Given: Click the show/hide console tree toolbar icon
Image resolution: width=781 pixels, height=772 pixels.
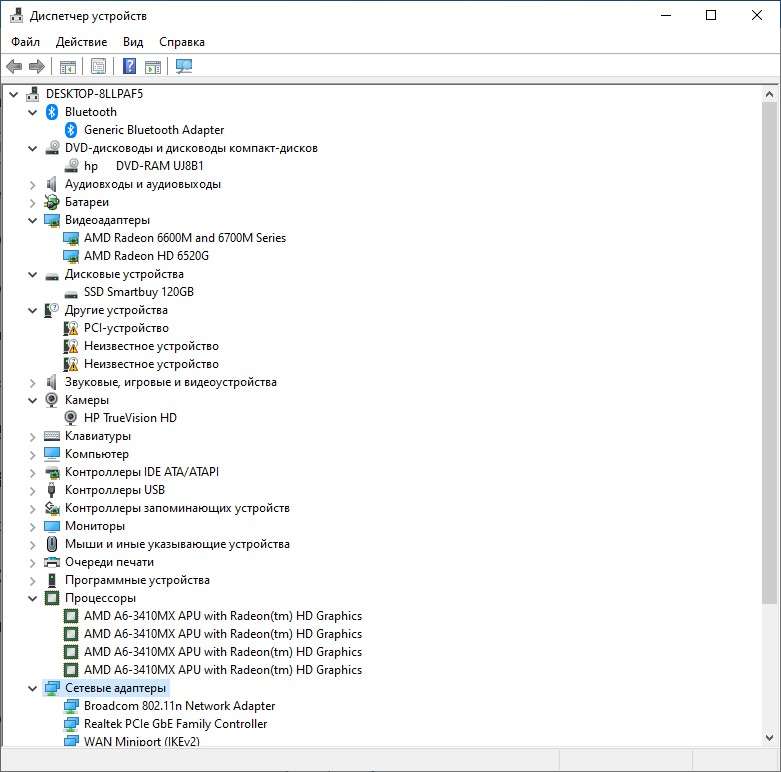Looking at the screenshot, I should click(x=68, y=66).
